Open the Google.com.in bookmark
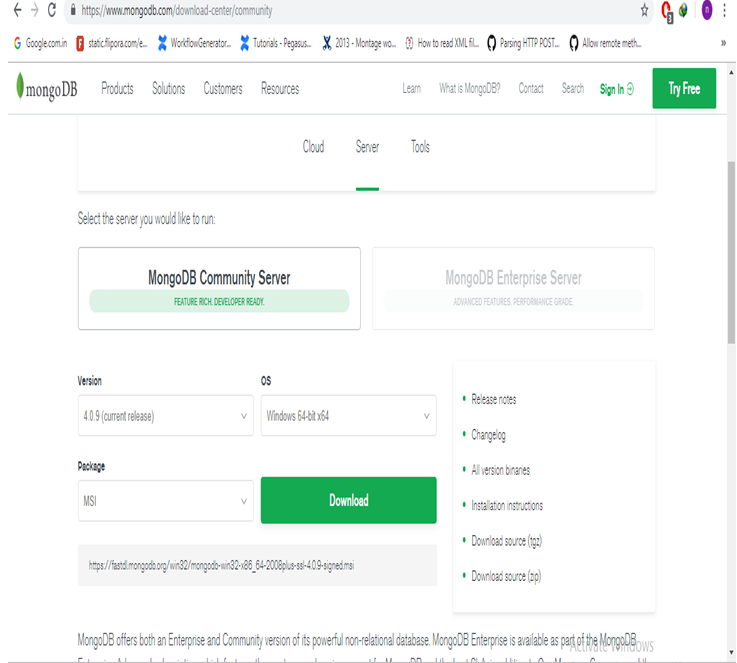The width and height of the screenshot is (737, 663). [x=40, y=43]
